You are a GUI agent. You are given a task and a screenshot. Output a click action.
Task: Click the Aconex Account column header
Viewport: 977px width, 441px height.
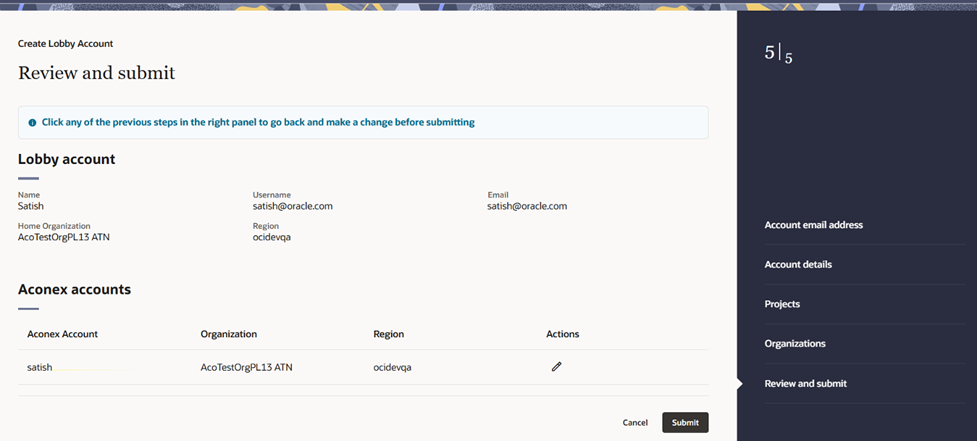pos(62,334)
